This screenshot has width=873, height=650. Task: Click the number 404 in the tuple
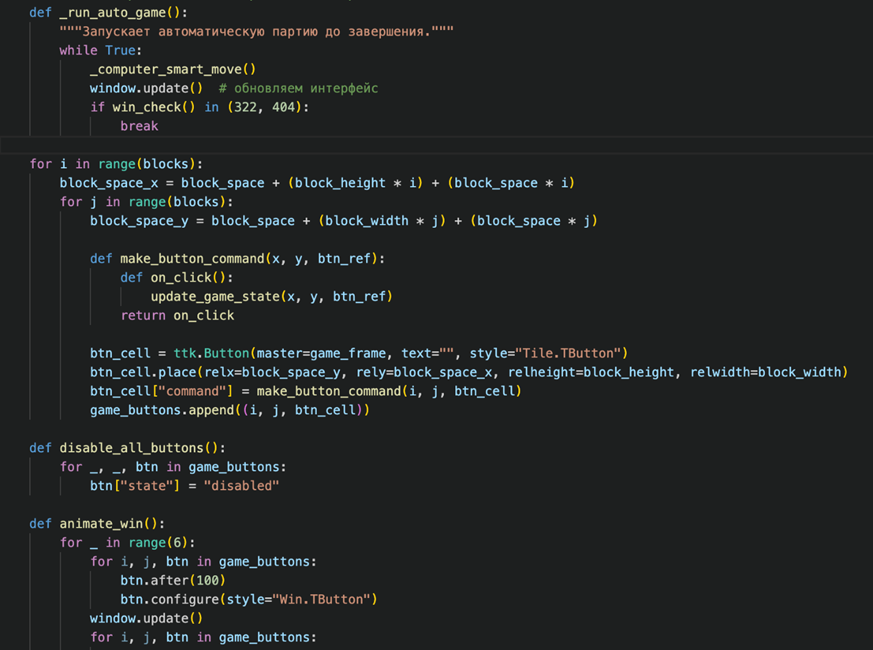click(283, 107)
